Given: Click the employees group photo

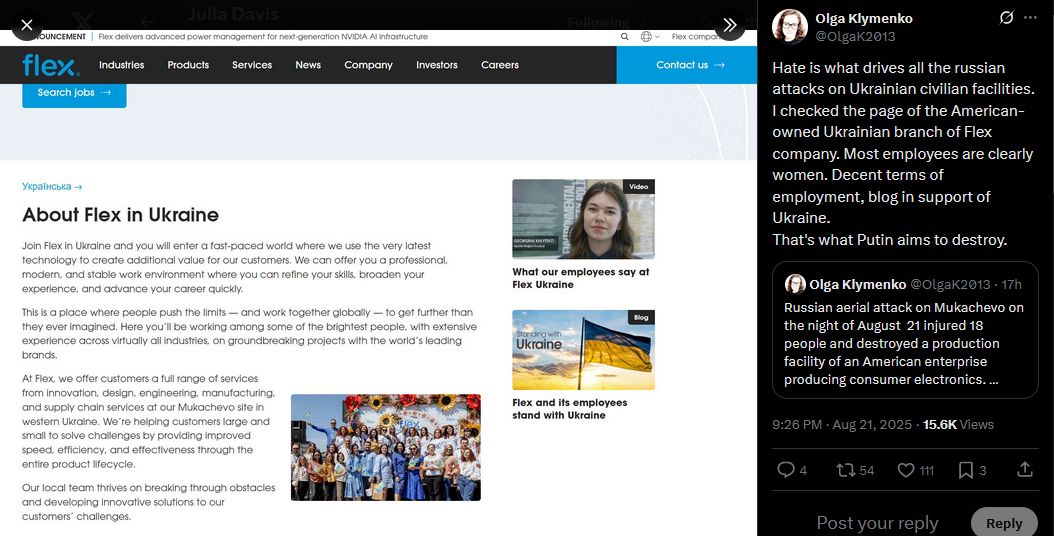Looking at the screenshot, I should coord(386,447).
